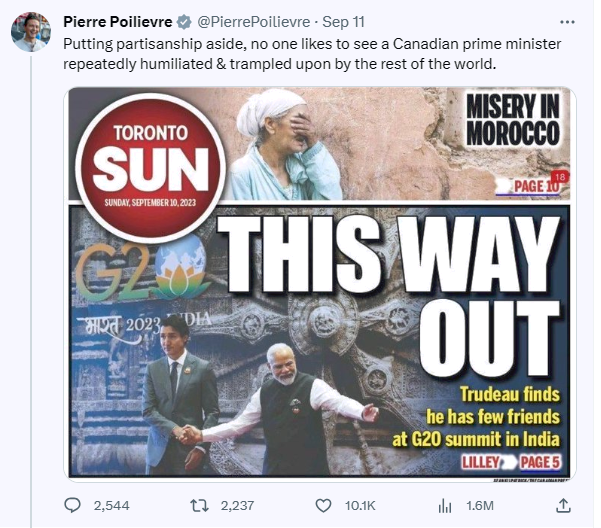Click the reply speech bubble icon
601x528 pixels.
[72, 505]
